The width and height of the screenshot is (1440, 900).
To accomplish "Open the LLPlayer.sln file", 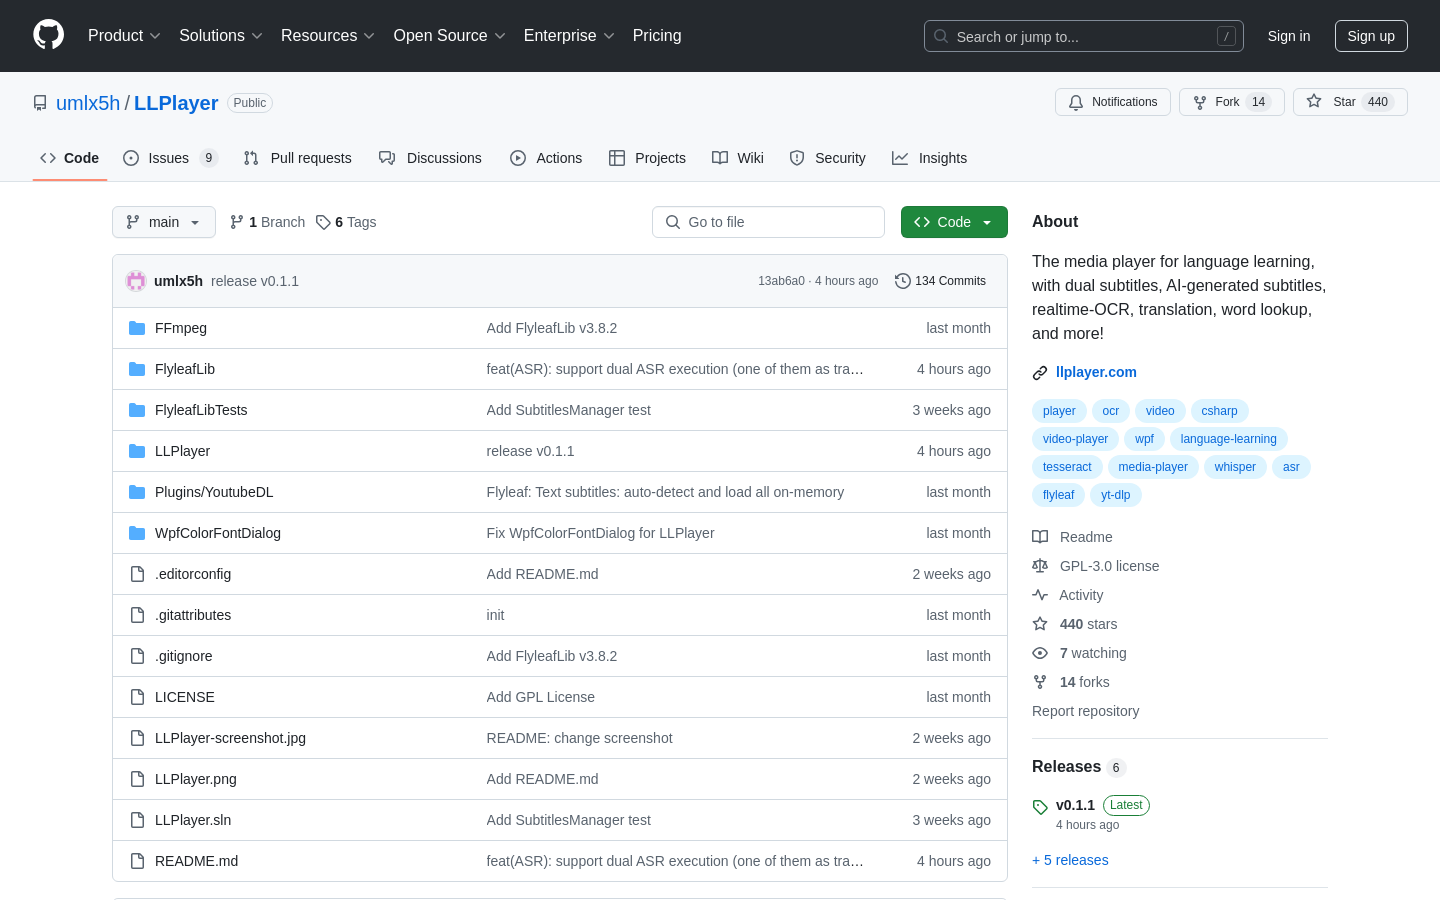I will (193, 820).
